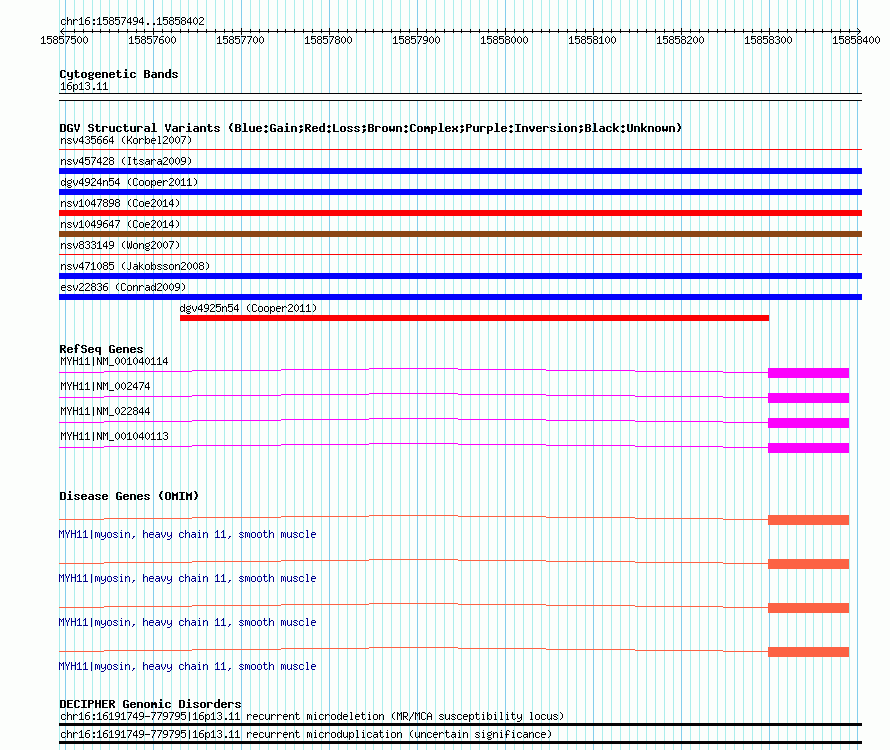Select the DECIPHER Genomic Disorders track title

pyautogui.click(x=150, y=704)
